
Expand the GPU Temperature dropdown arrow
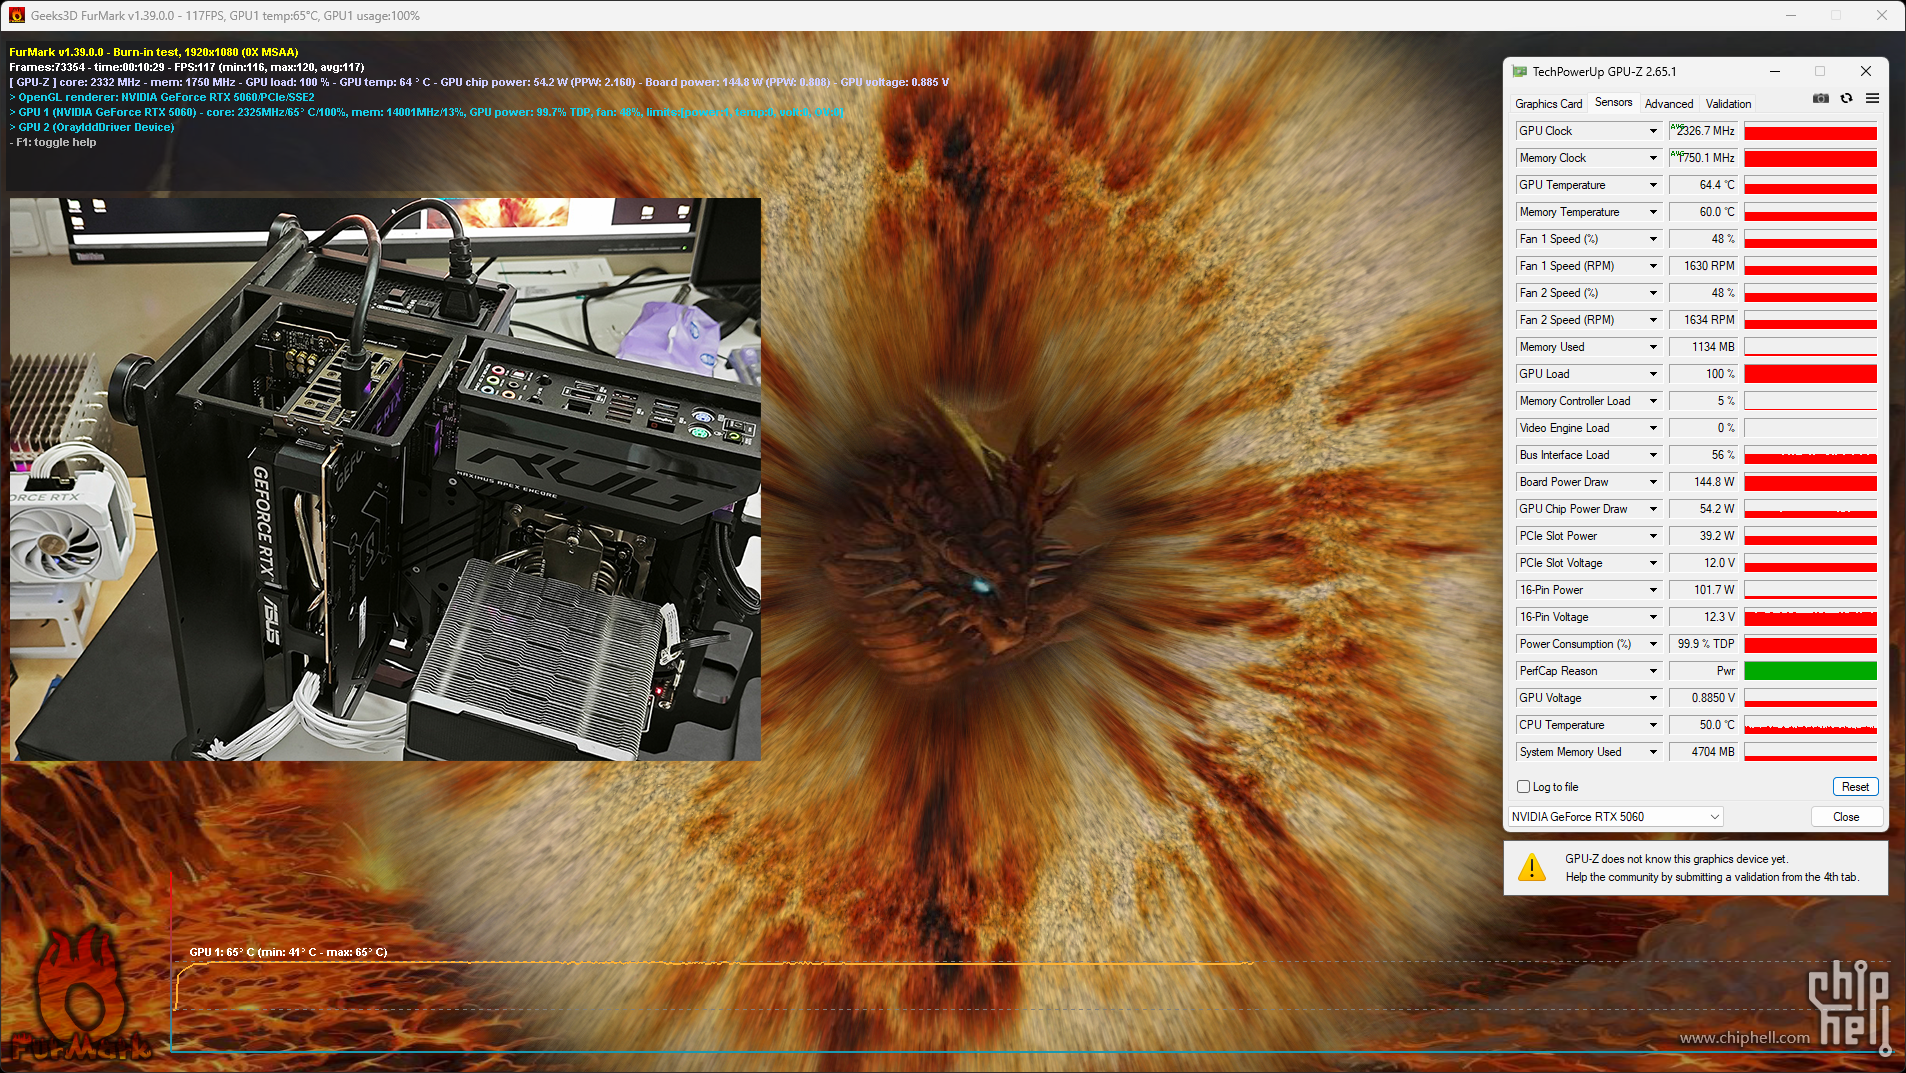click(1653, 185)
